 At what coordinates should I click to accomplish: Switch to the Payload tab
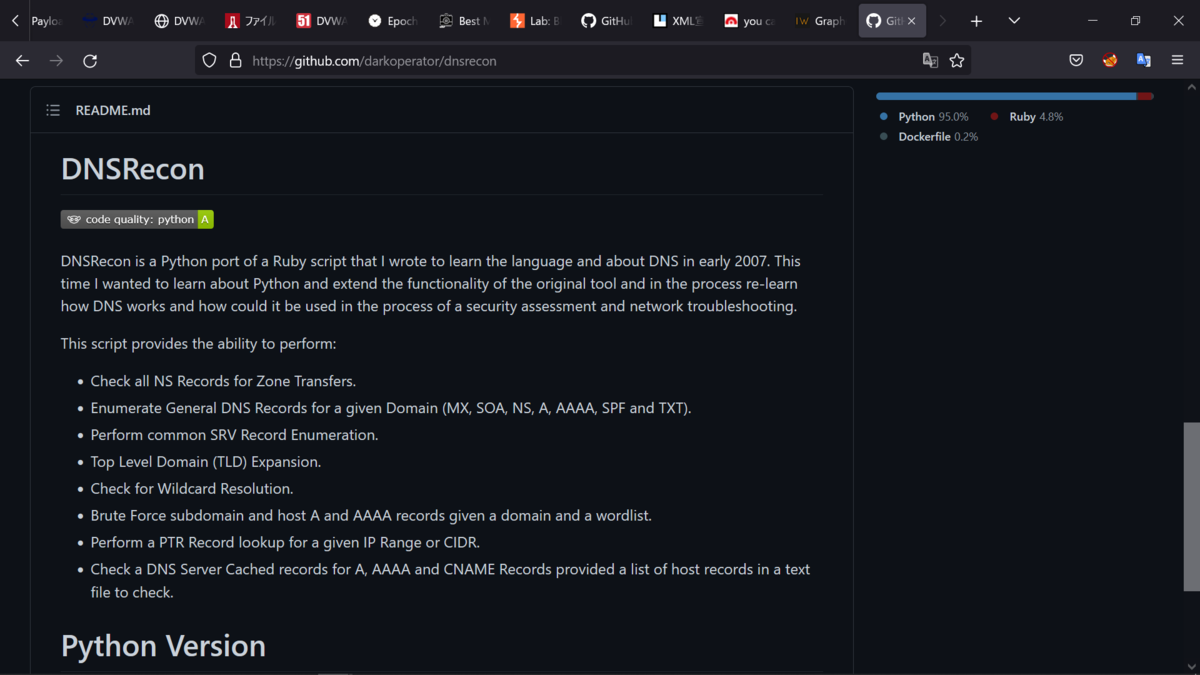pos(44,21)
